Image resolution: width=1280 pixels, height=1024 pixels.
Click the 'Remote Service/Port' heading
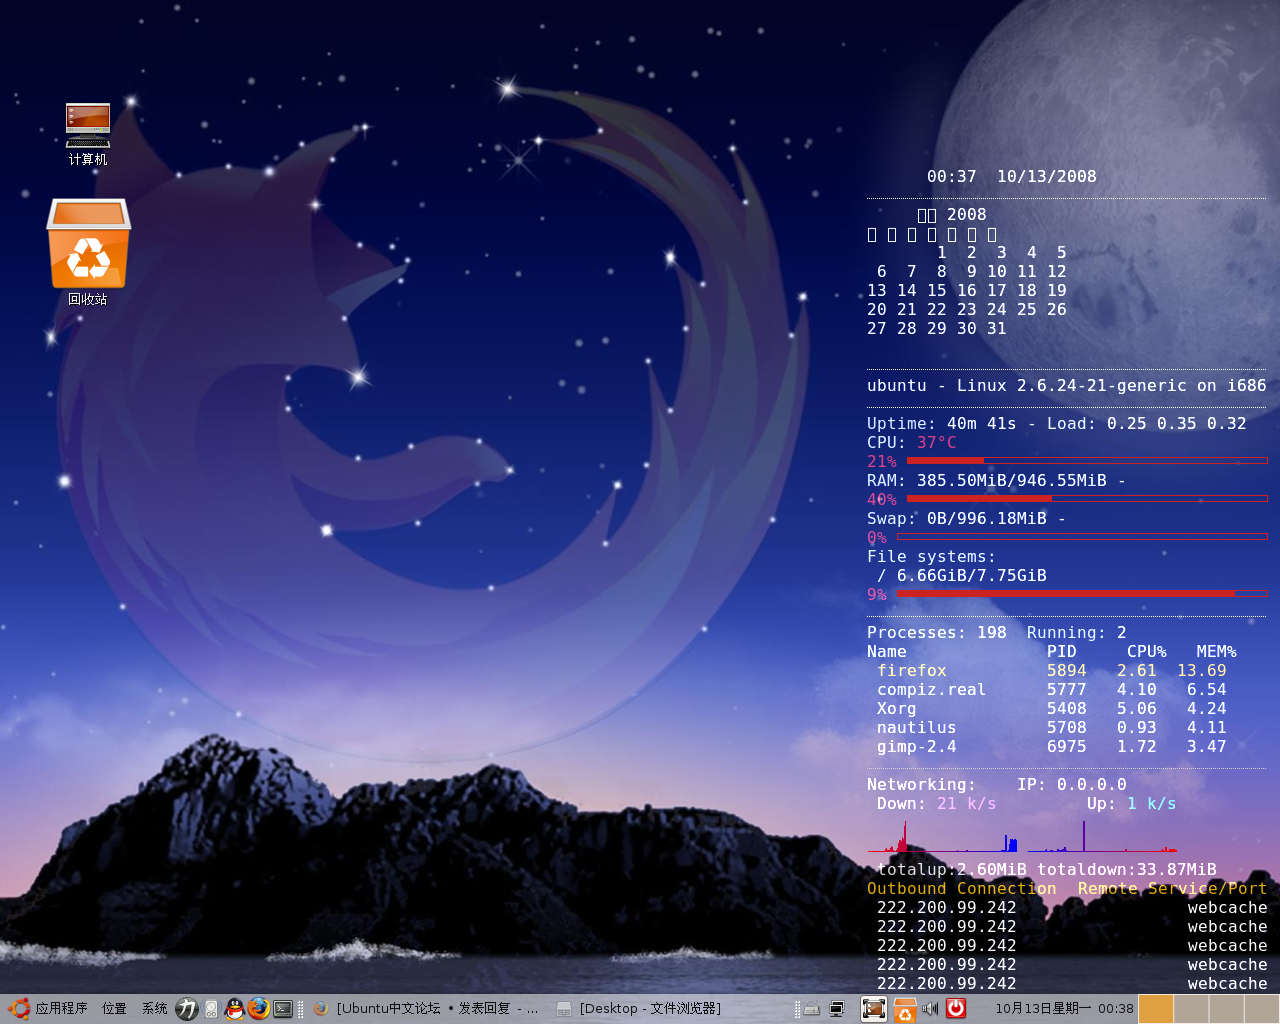pos(1172,889)
